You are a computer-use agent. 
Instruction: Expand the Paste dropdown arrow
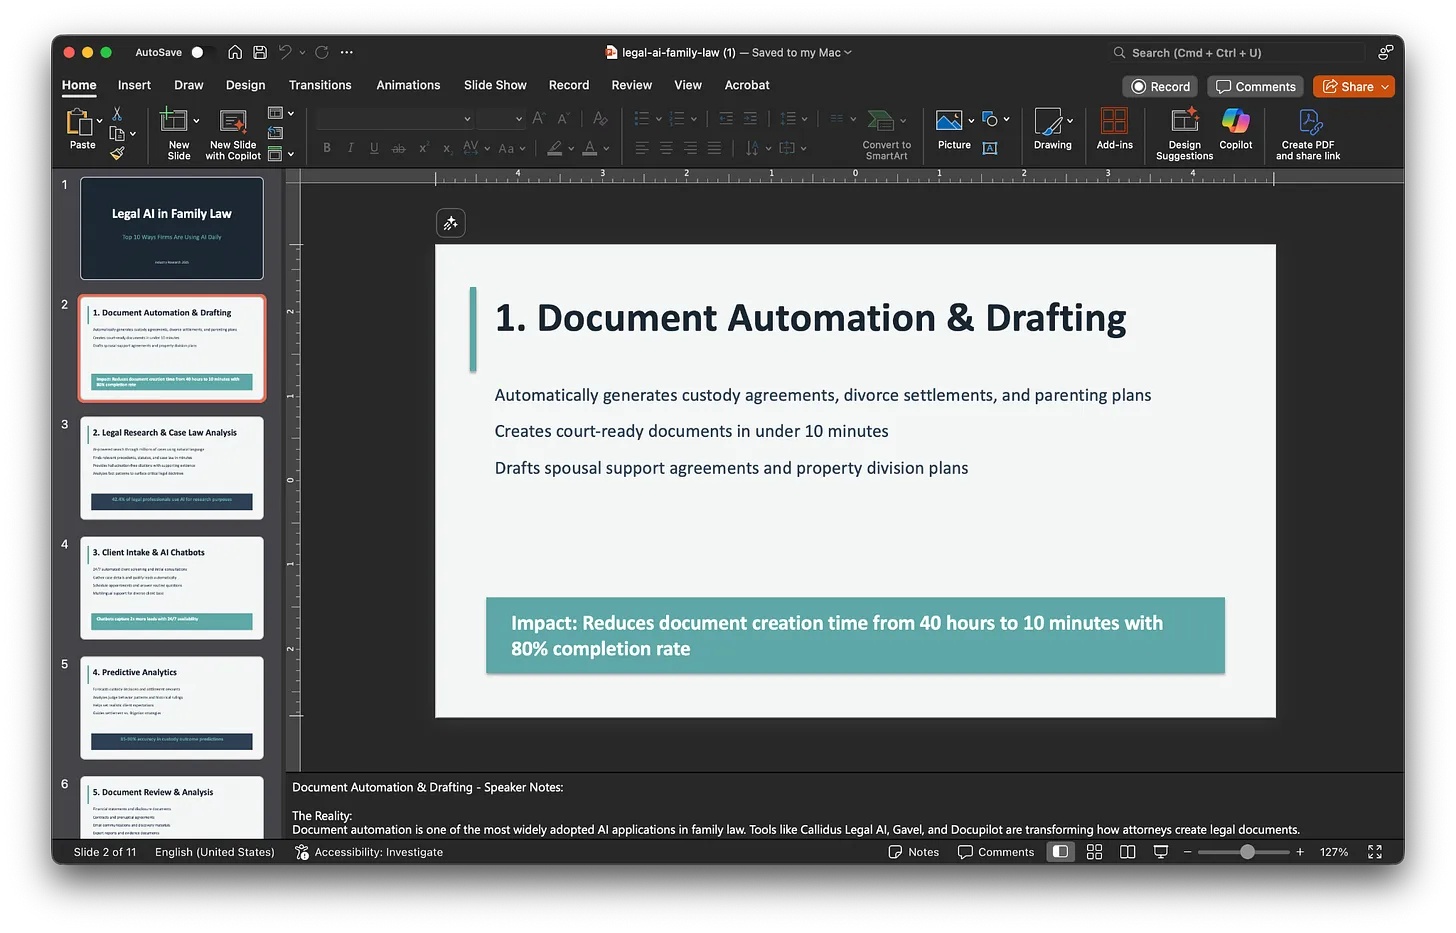pyautogui.click(x=99, y=122)
